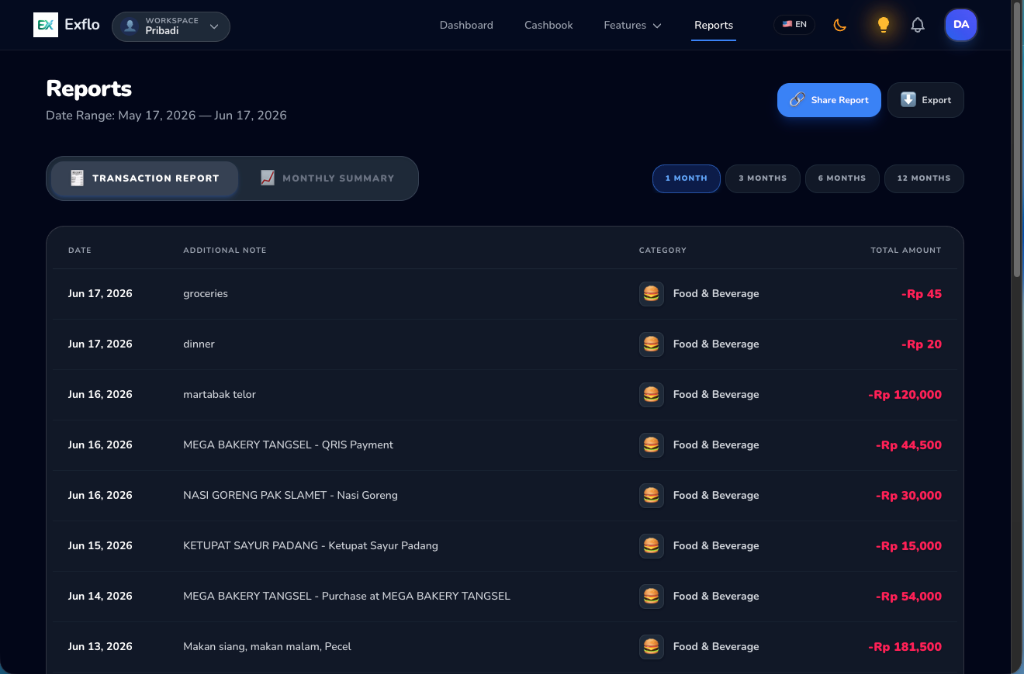The image size is (1024, 674).
Task: Click the page vertical scrollbar
Action: tap(1017, 138)
